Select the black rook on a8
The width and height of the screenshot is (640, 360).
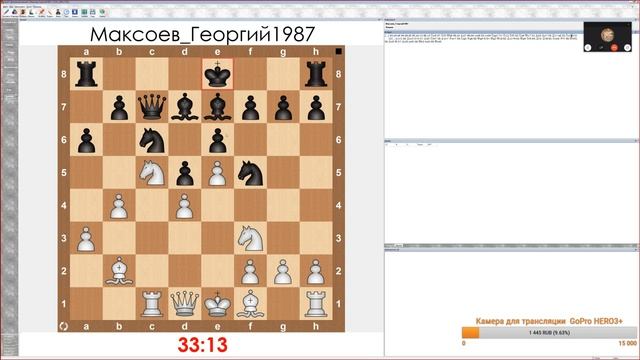coord(86,74)
